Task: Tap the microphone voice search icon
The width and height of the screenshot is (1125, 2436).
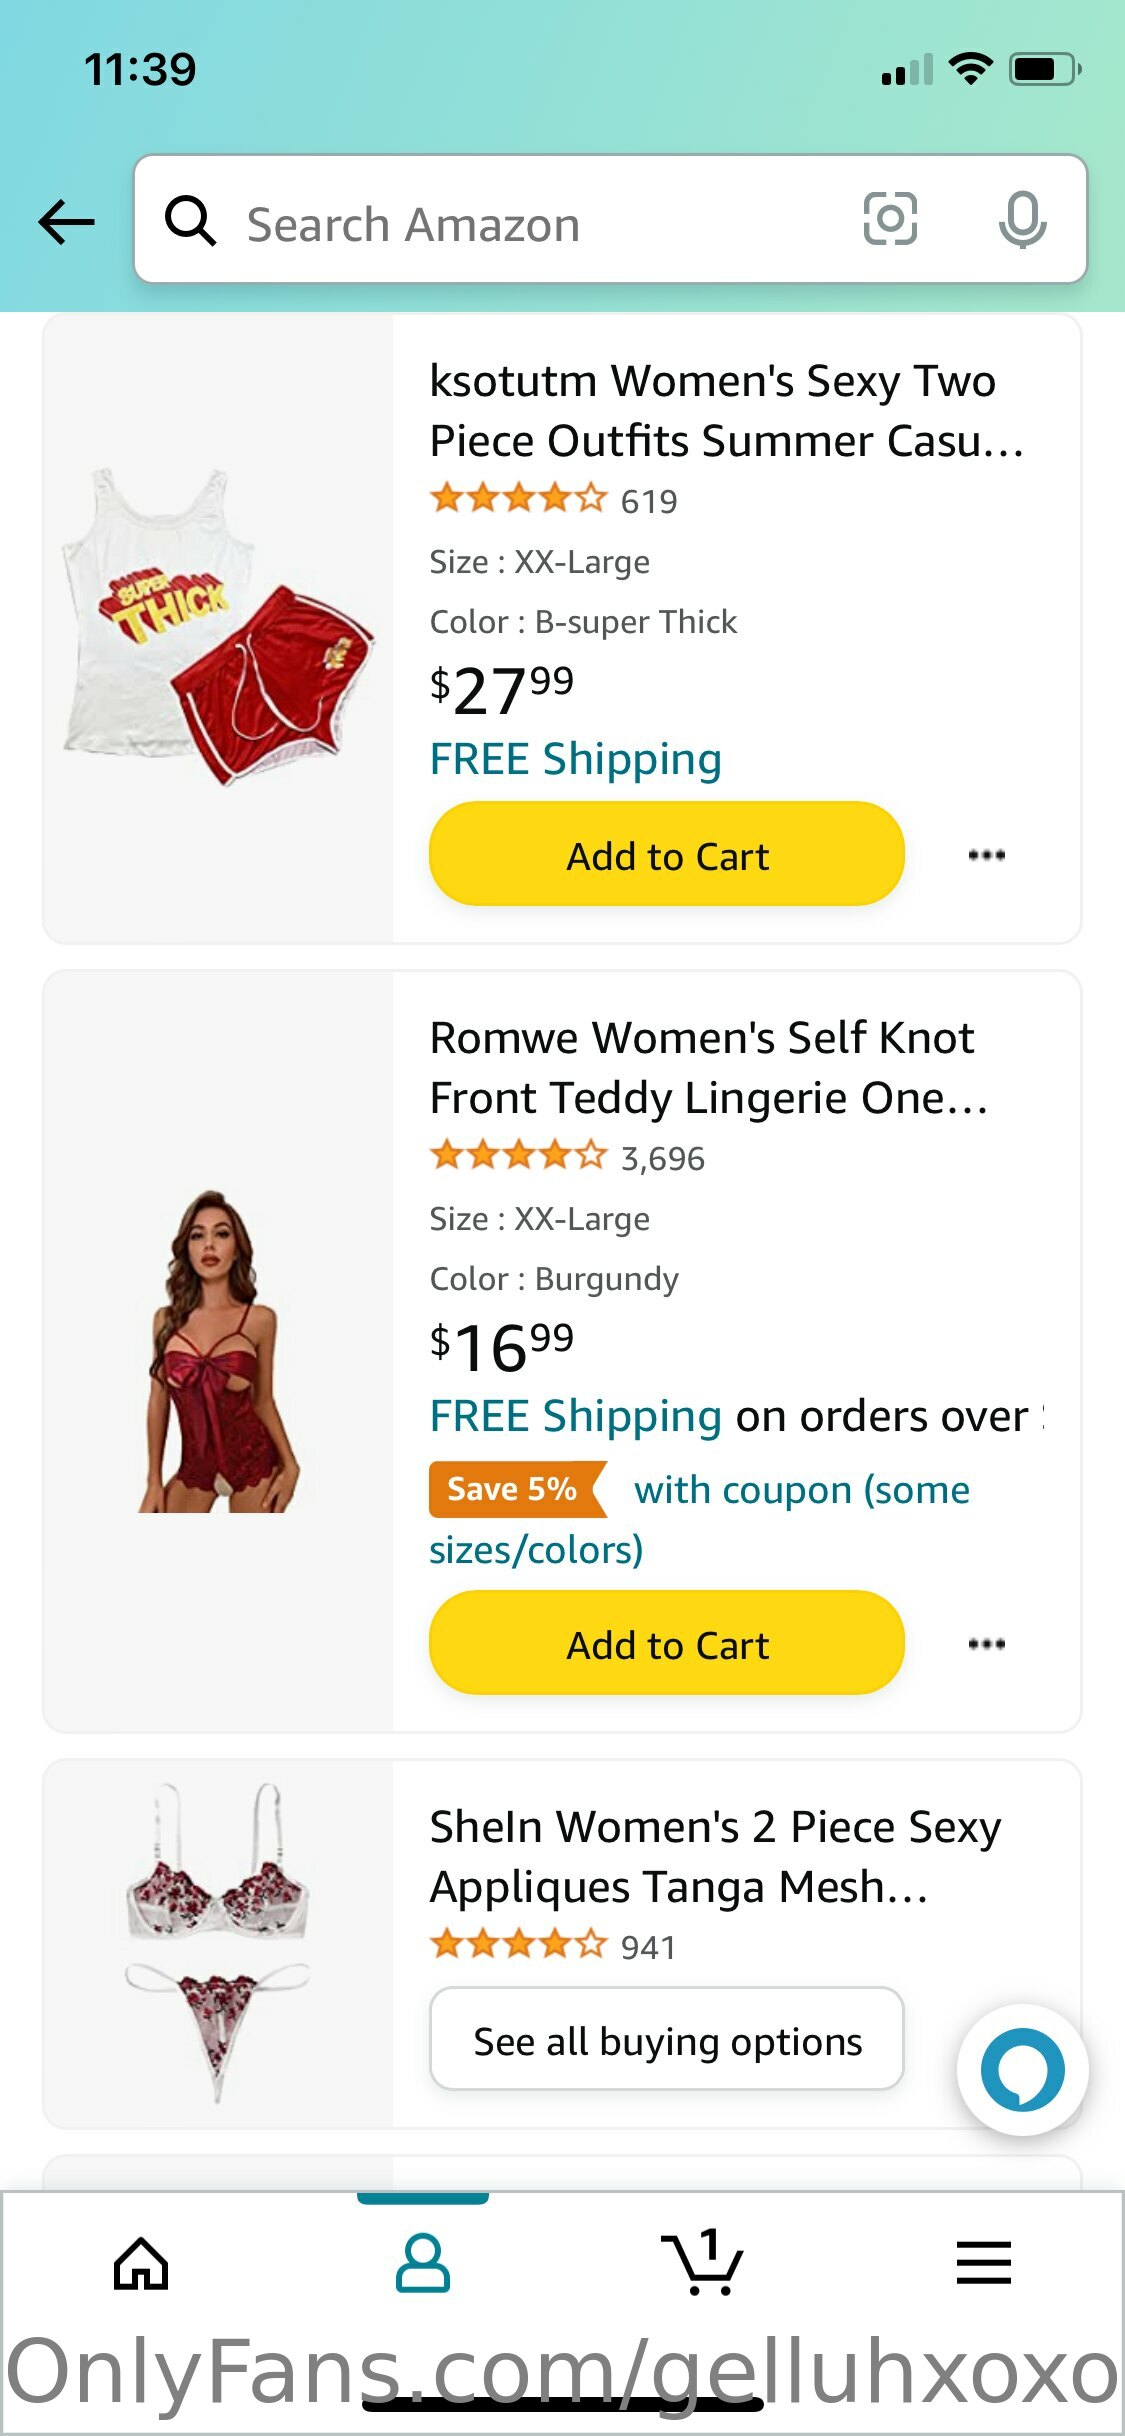Action: [1021, 219]
